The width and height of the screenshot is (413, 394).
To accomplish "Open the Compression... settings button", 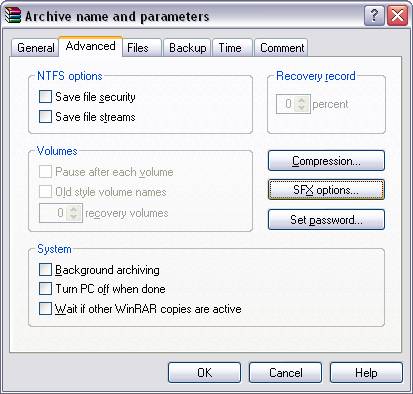I will coord(326,161).
